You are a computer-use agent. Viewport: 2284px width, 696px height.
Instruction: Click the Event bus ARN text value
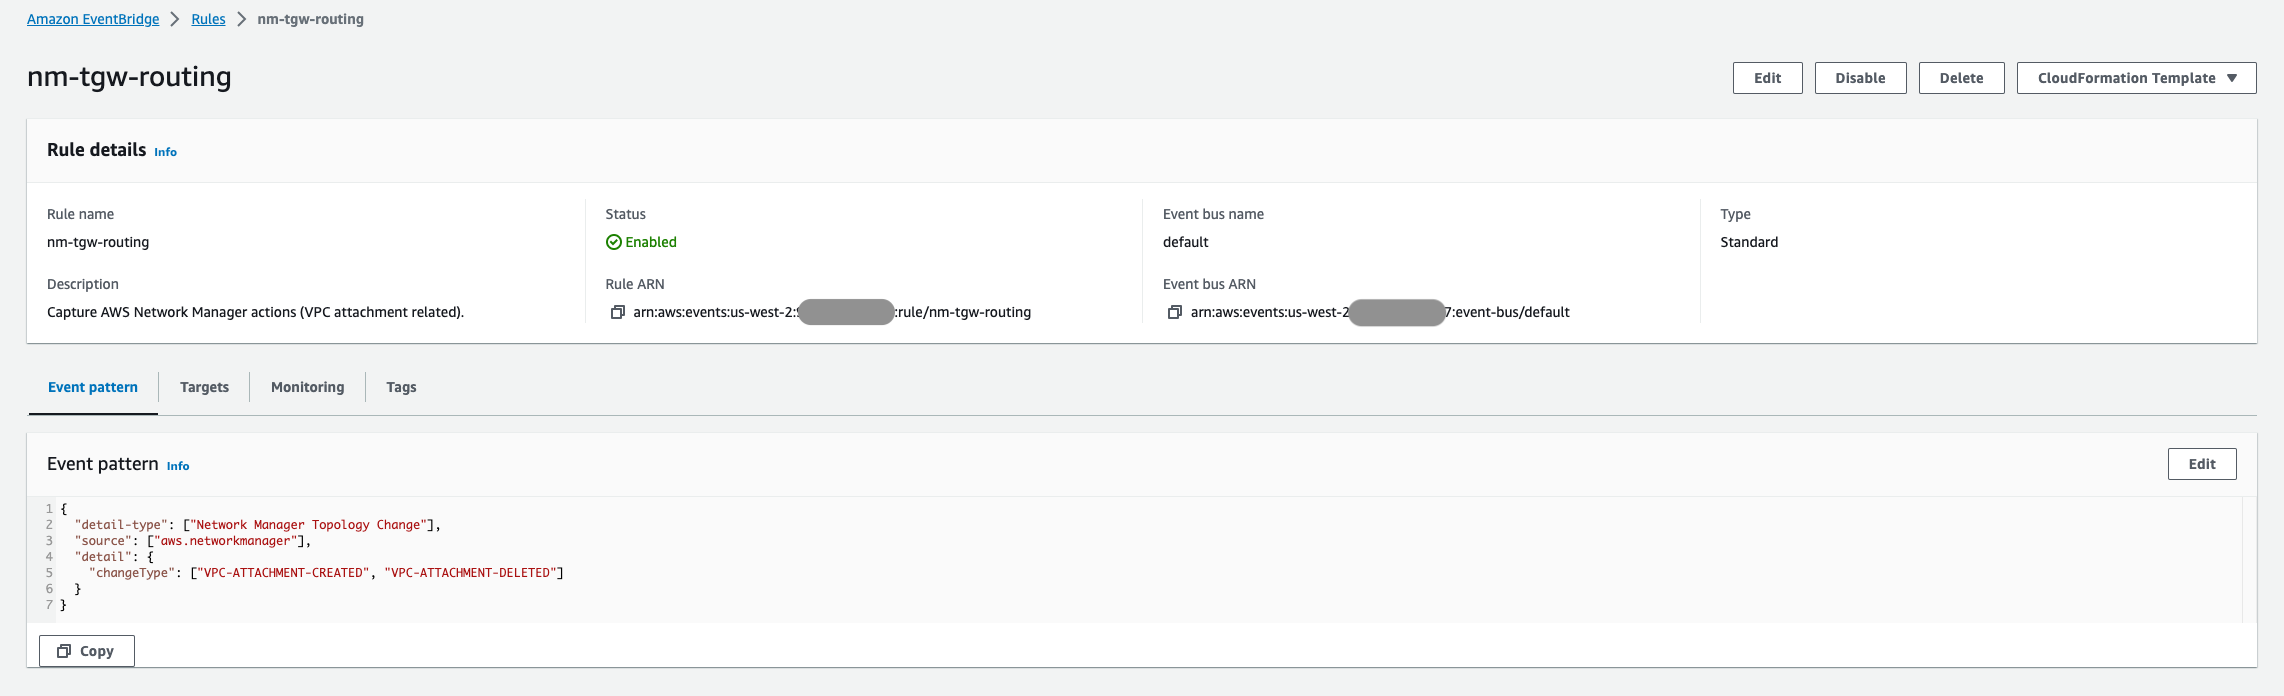coord(1380,312)
